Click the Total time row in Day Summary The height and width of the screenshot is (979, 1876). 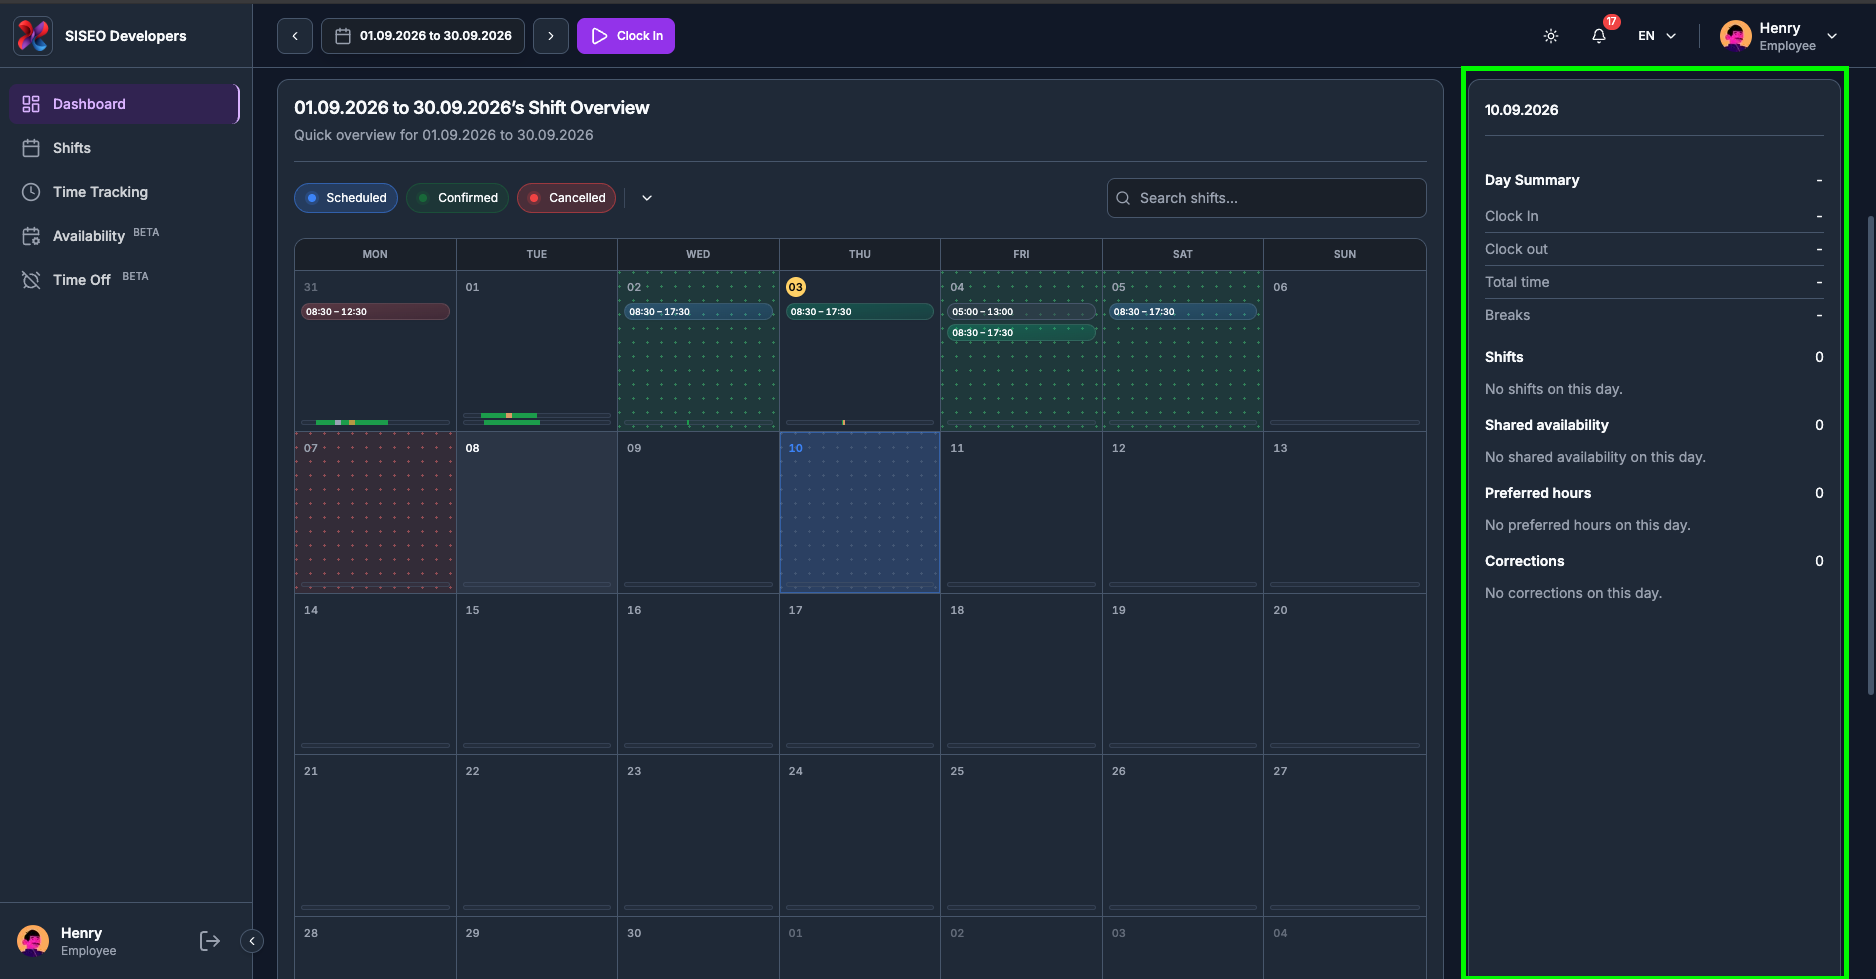coord(1654,282)
